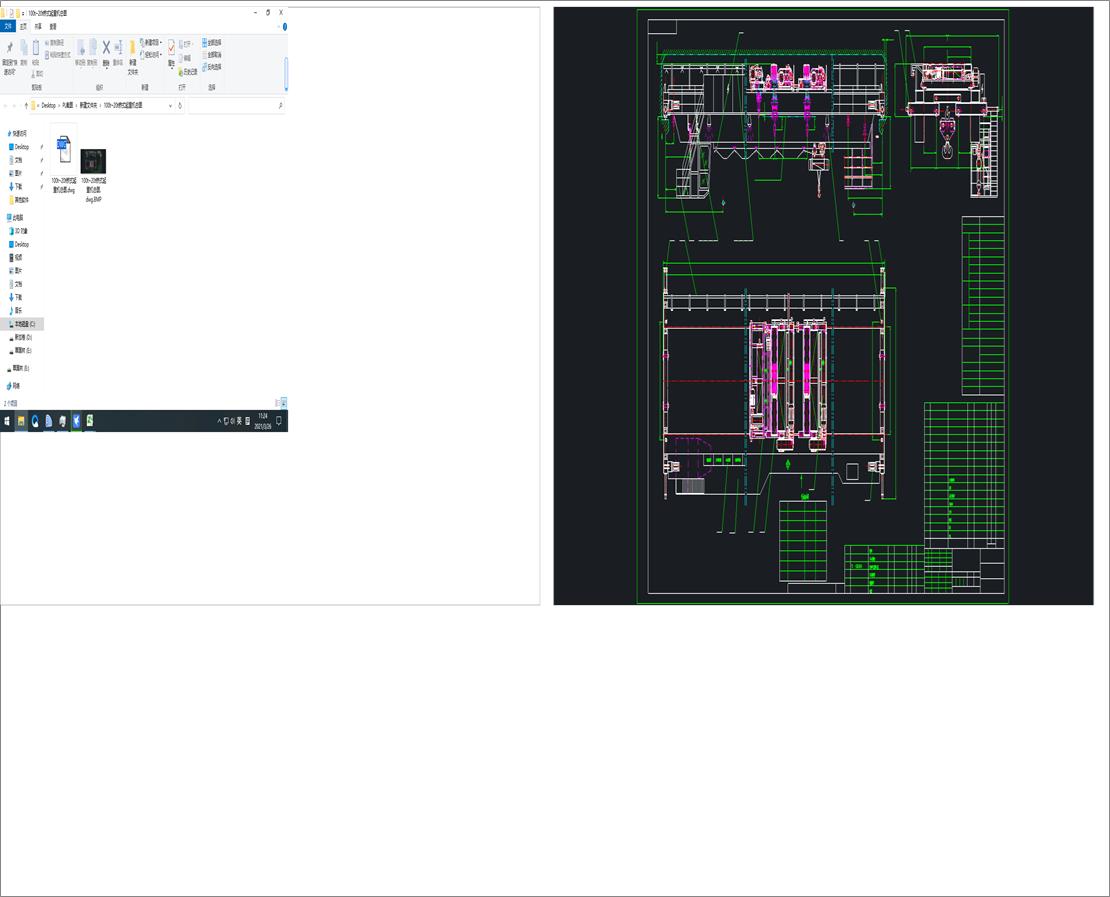Image resolution: width=1110 pixels, height=897 pixels.
Task: Toggle the IME language indicator in the tray
Action: tap(239, 421)
